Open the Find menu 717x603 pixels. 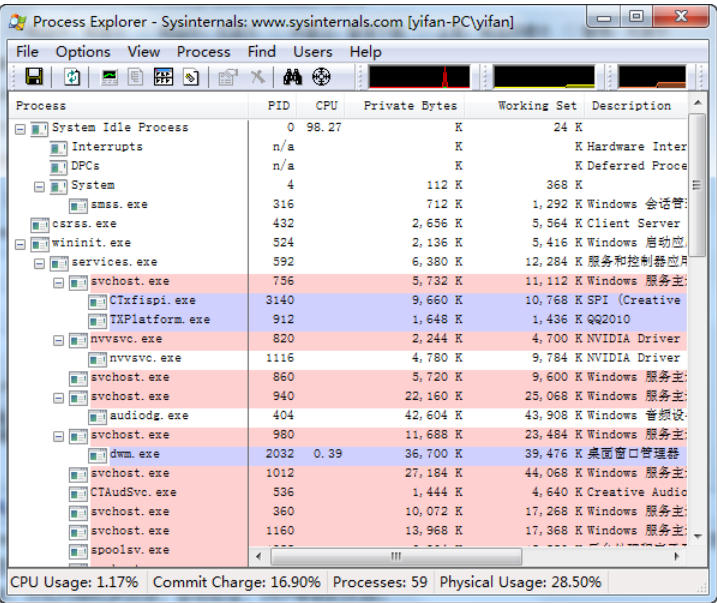(x=261, y=51)
